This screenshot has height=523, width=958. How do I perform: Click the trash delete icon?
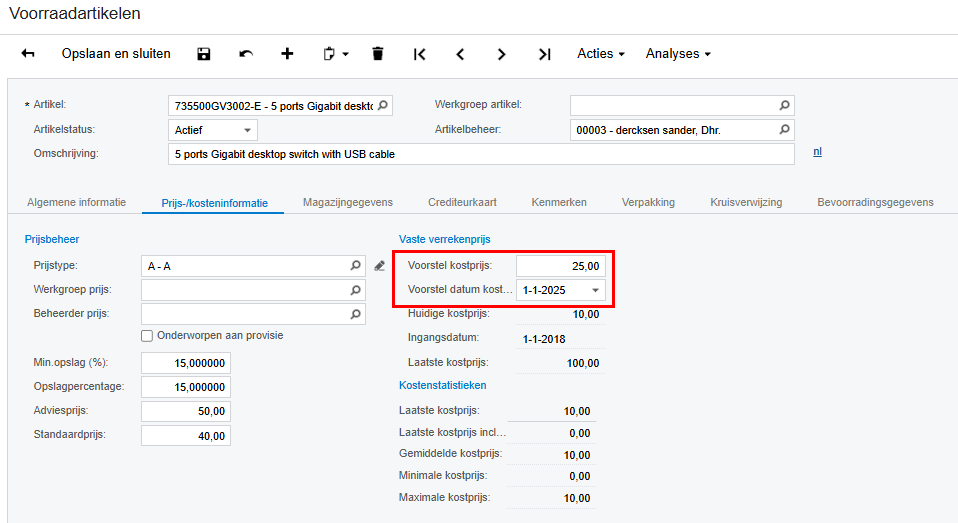pyautogui.click(x=378, y=54)
